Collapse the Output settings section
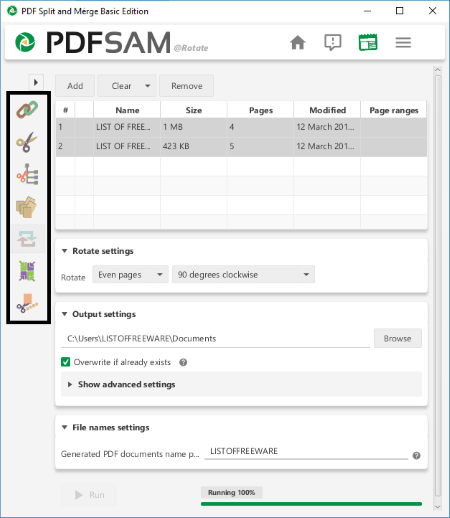 tap(65, 314)
